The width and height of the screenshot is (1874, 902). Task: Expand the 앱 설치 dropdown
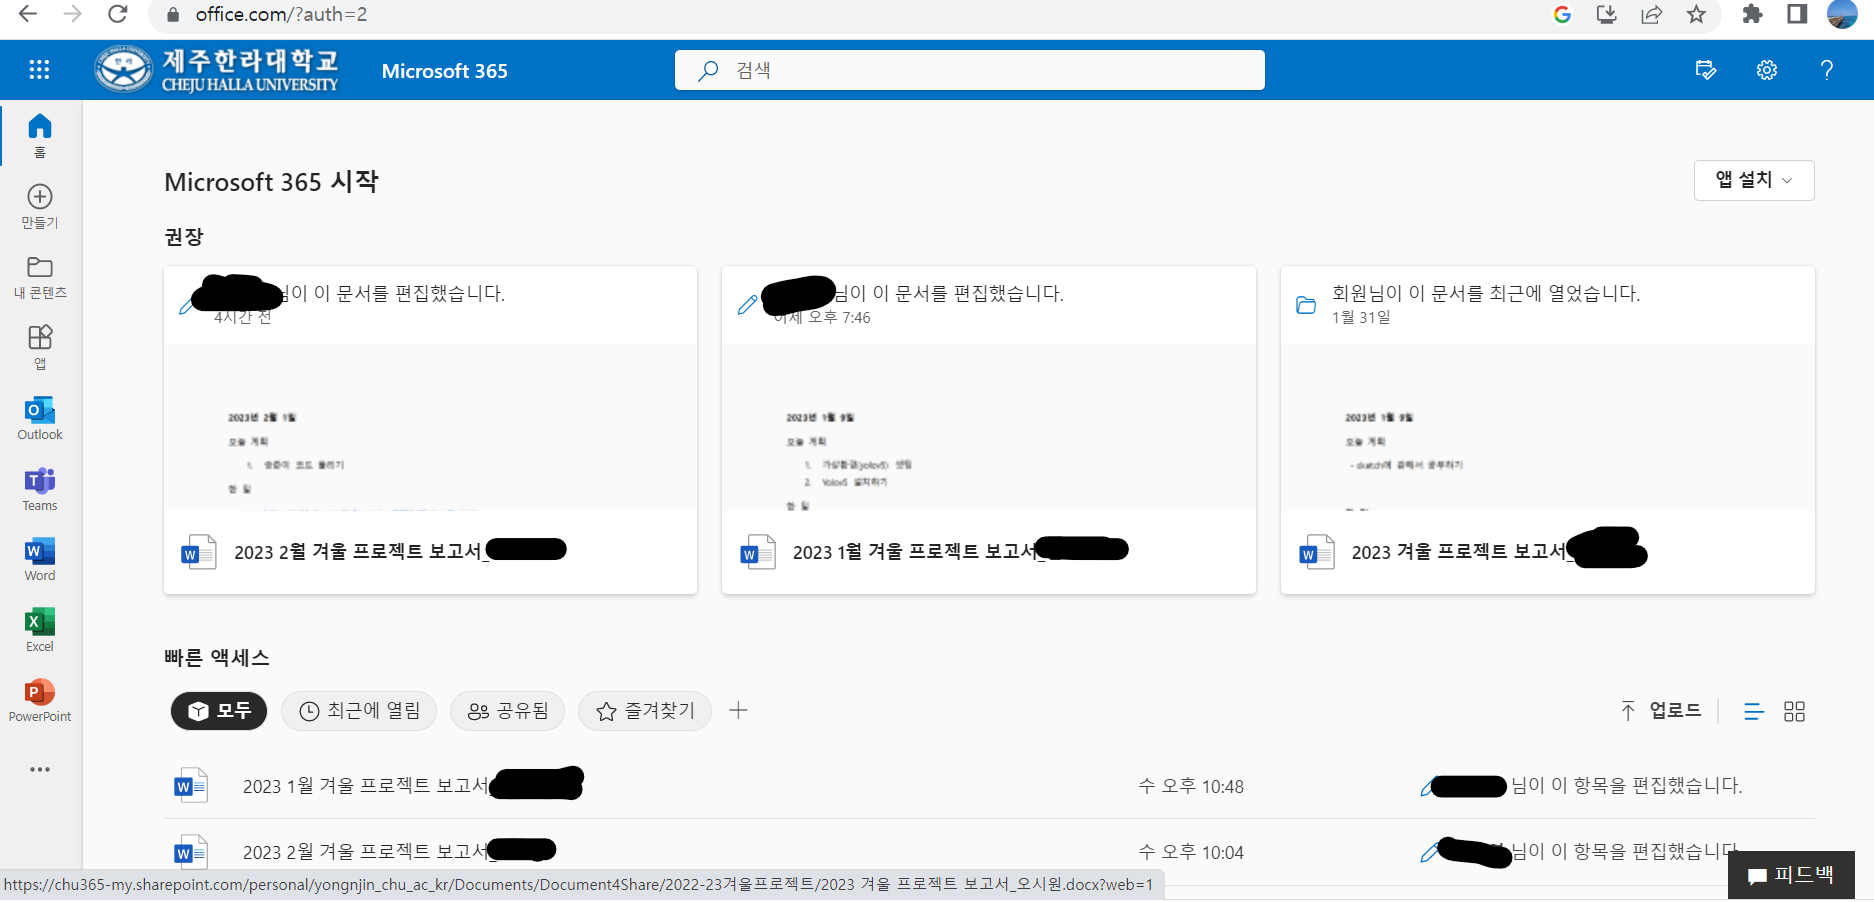(x=1753, y=180)
